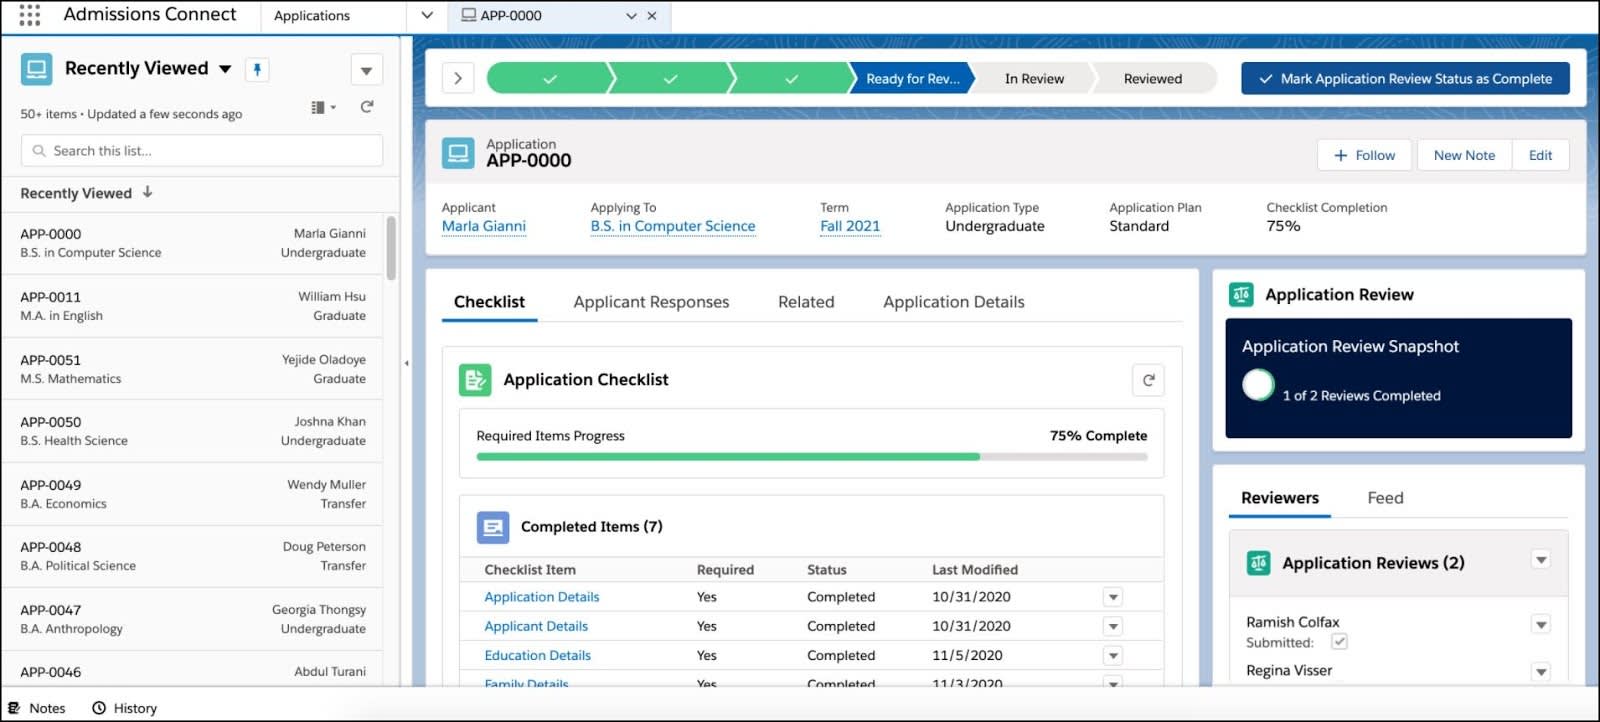Screen dimensions: 1600x722
Task: Switch to Applicant Responses tab
Action: 651,302
